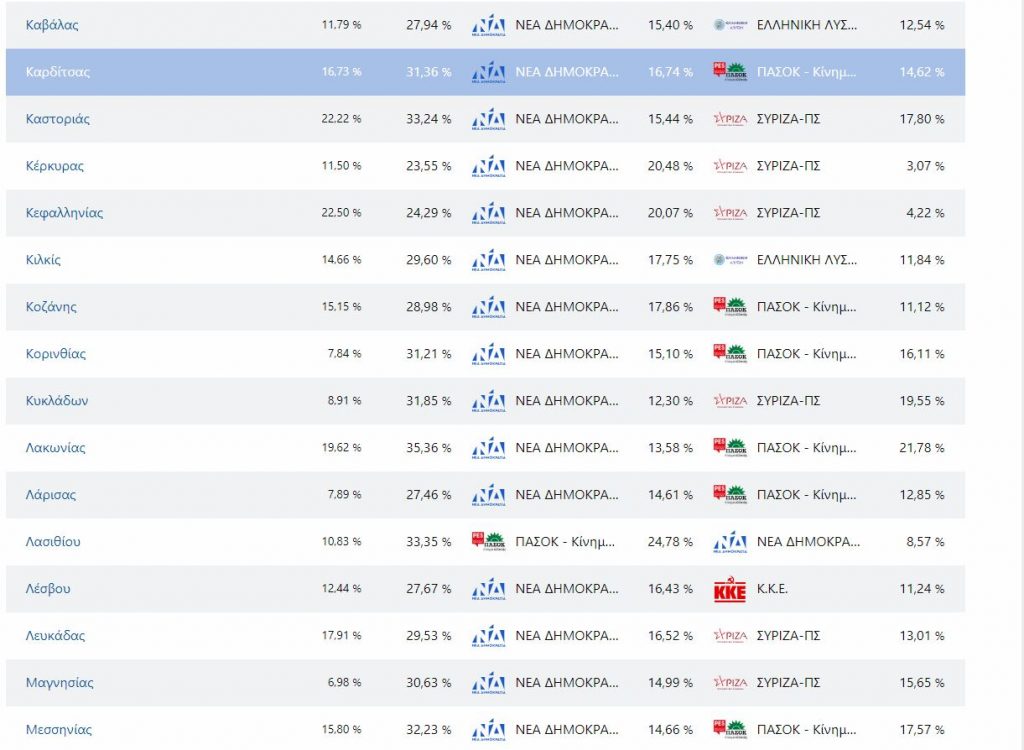This screenshot has height=750, width=1024.
Task: Click the ΚΚΕ logo in the Λέσβου row
Action: point(730,589)
